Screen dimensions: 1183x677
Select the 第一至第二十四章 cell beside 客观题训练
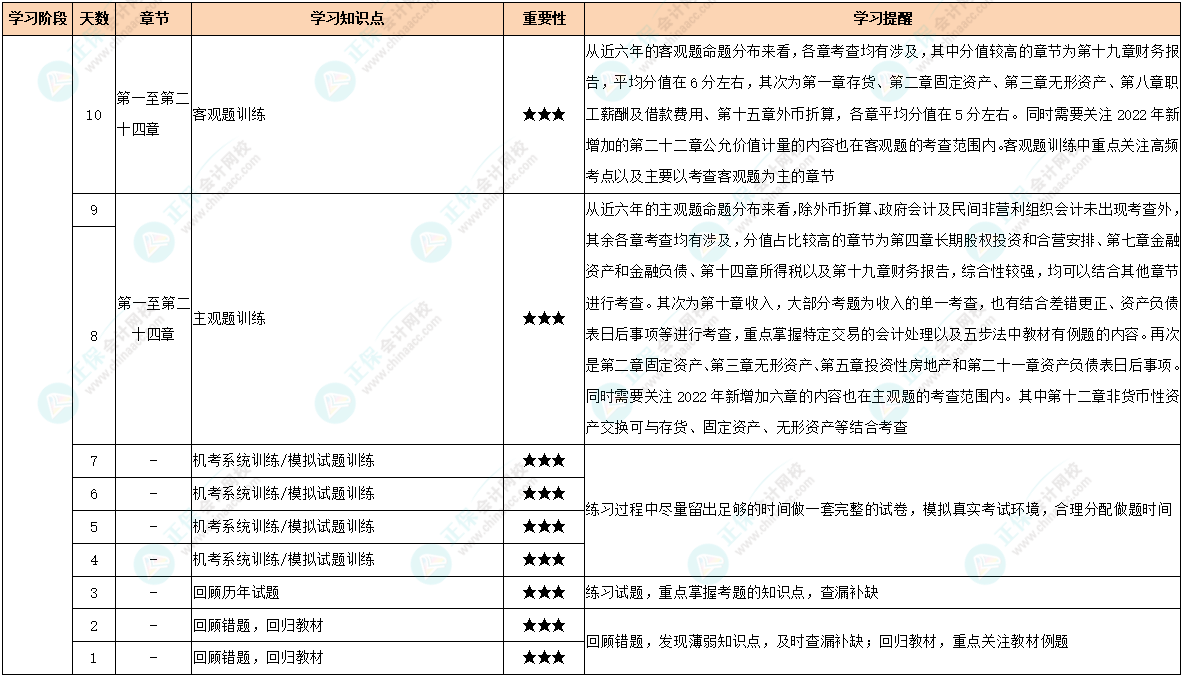(x=153, y=115)
